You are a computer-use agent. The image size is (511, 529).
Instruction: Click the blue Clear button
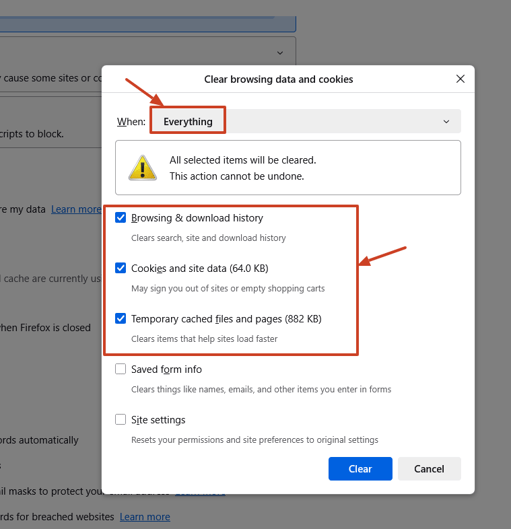[360, 469]
